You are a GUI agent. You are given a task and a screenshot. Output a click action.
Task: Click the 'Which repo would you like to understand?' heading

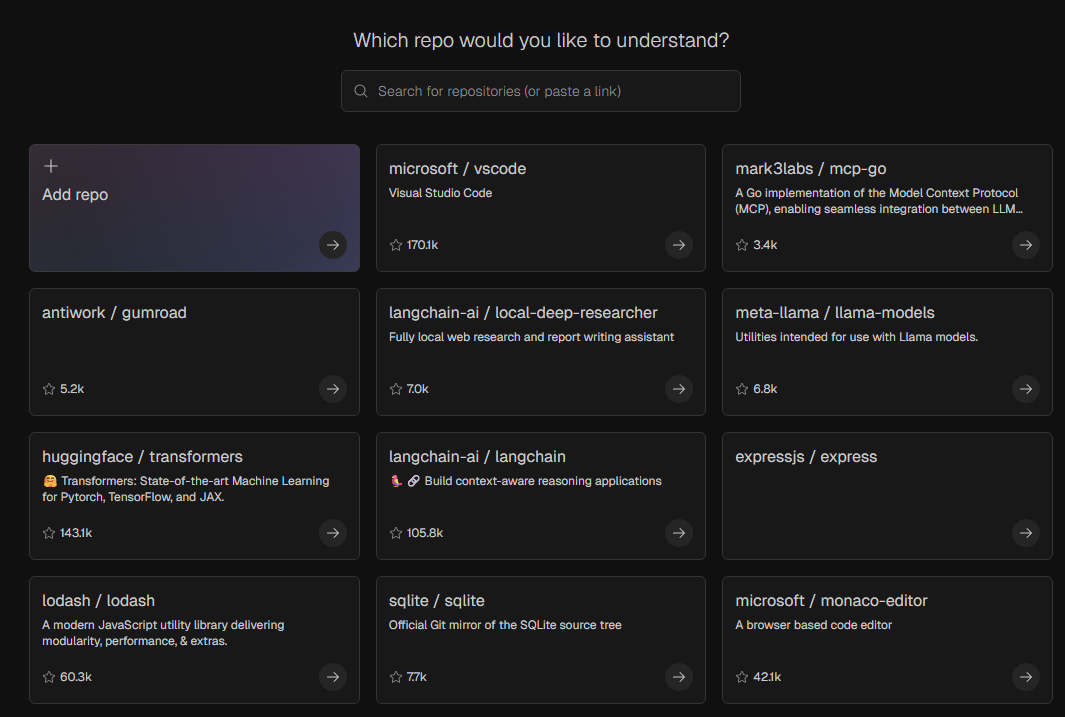point(541,40)
